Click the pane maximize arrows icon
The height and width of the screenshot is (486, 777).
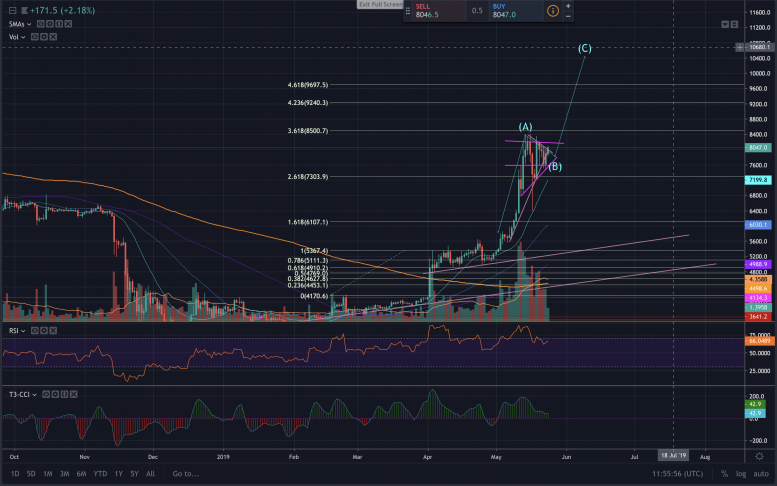pyautogui.click(x=734, y=24)
